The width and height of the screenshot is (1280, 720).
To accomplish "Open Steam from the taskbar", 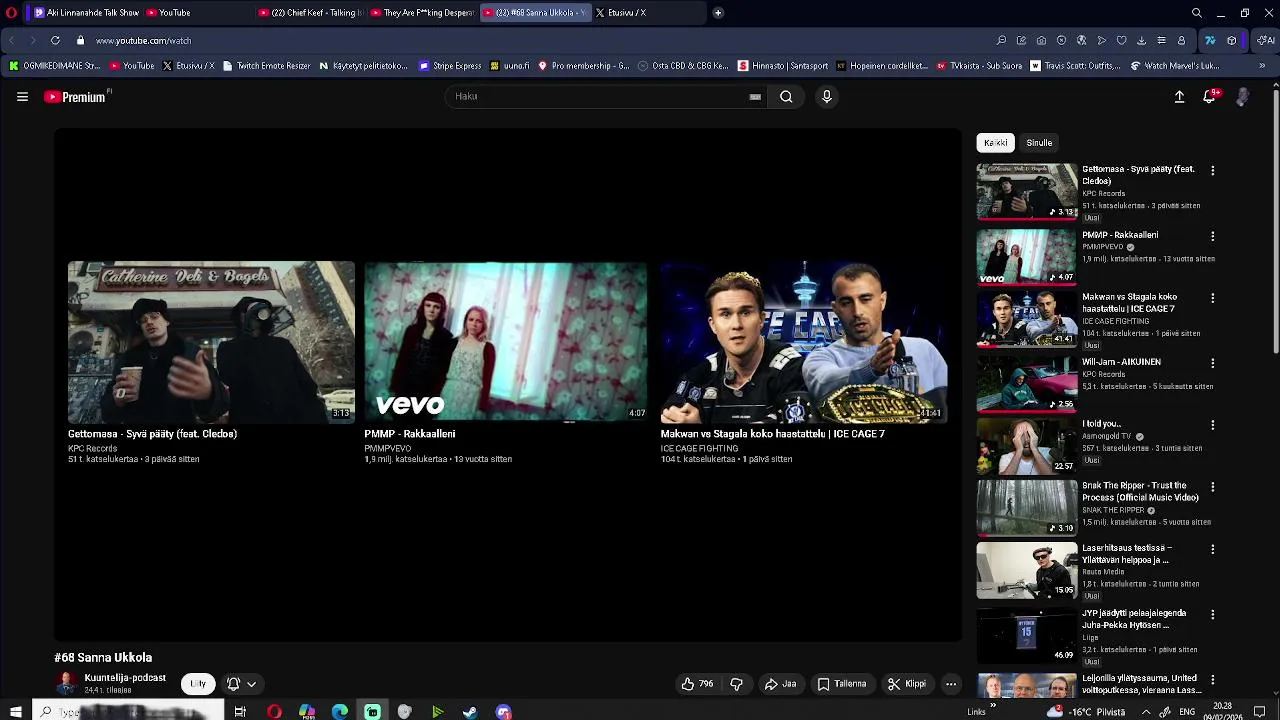I will (x=470, y=712).
